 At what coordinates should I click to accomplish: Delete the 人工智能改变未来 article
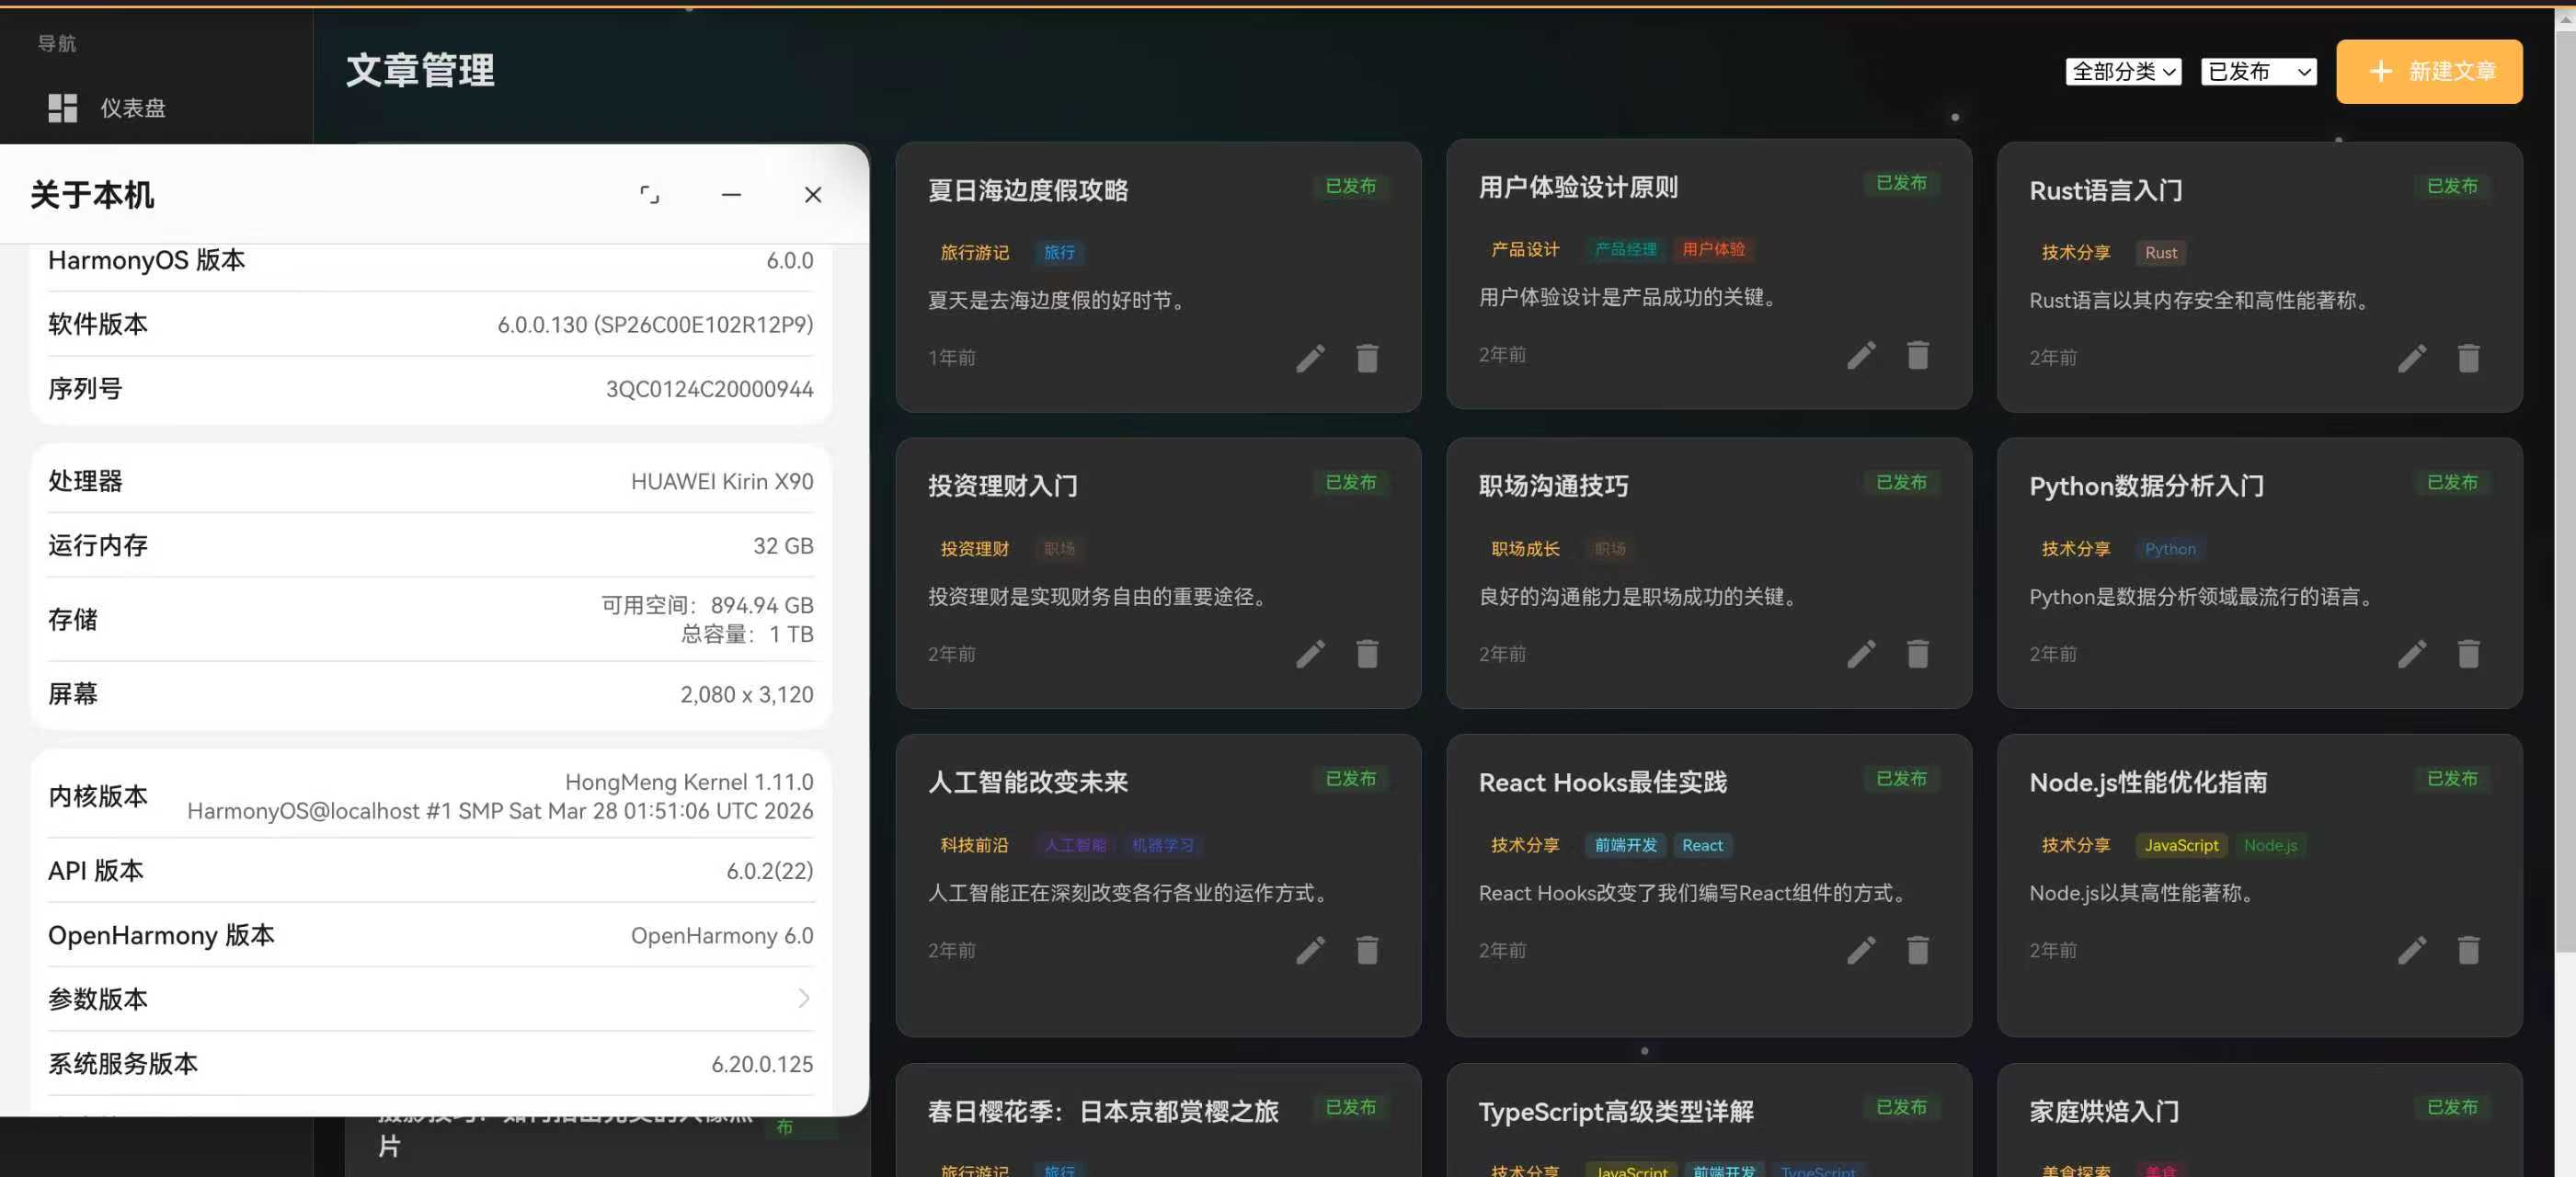click(1367, 950)
